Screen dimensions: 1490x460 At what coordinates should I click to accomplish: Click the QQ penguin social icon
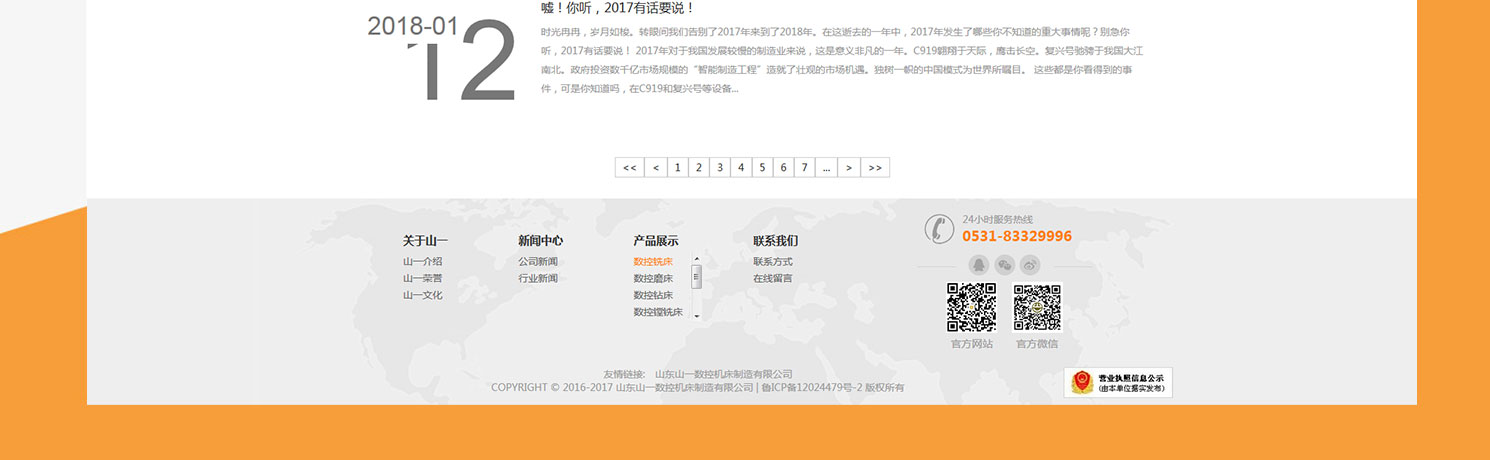tap(979, 265)
